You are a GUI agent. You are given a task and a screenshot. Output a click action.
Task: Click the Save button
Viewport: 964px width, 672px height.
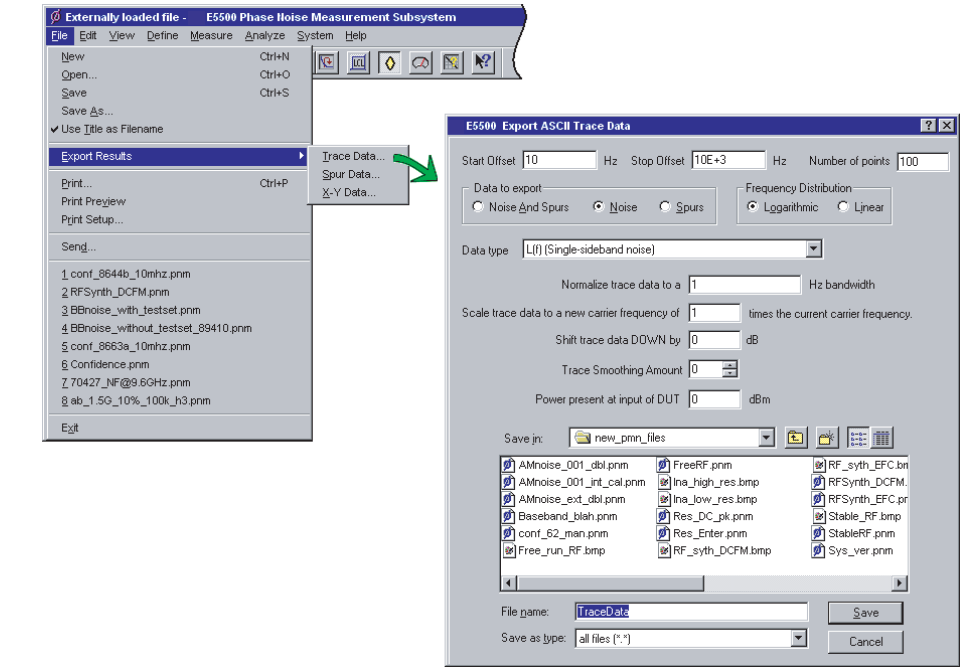(866, 613)
